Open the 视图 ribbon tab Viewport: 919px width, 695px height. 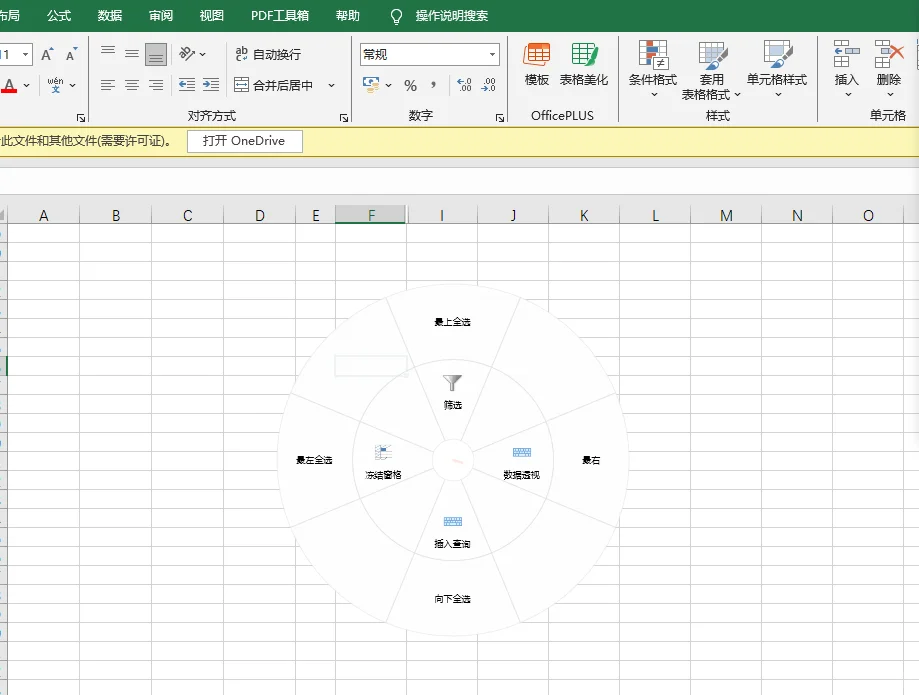coord(212,15)
